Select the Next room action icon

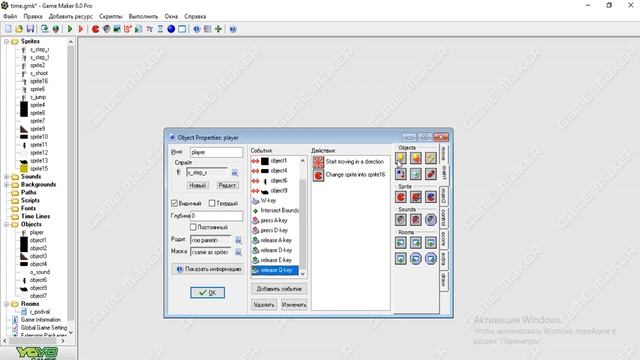pos(416,243)
